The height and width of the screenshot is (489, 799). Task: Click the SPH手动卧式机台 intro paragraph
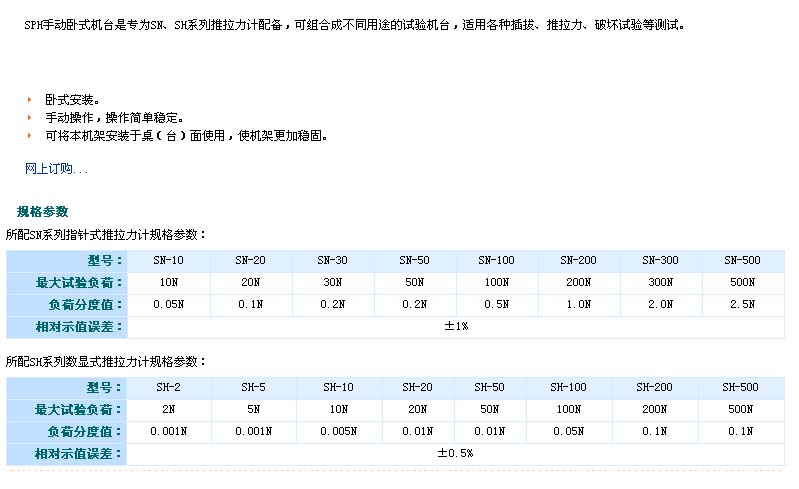355,25
